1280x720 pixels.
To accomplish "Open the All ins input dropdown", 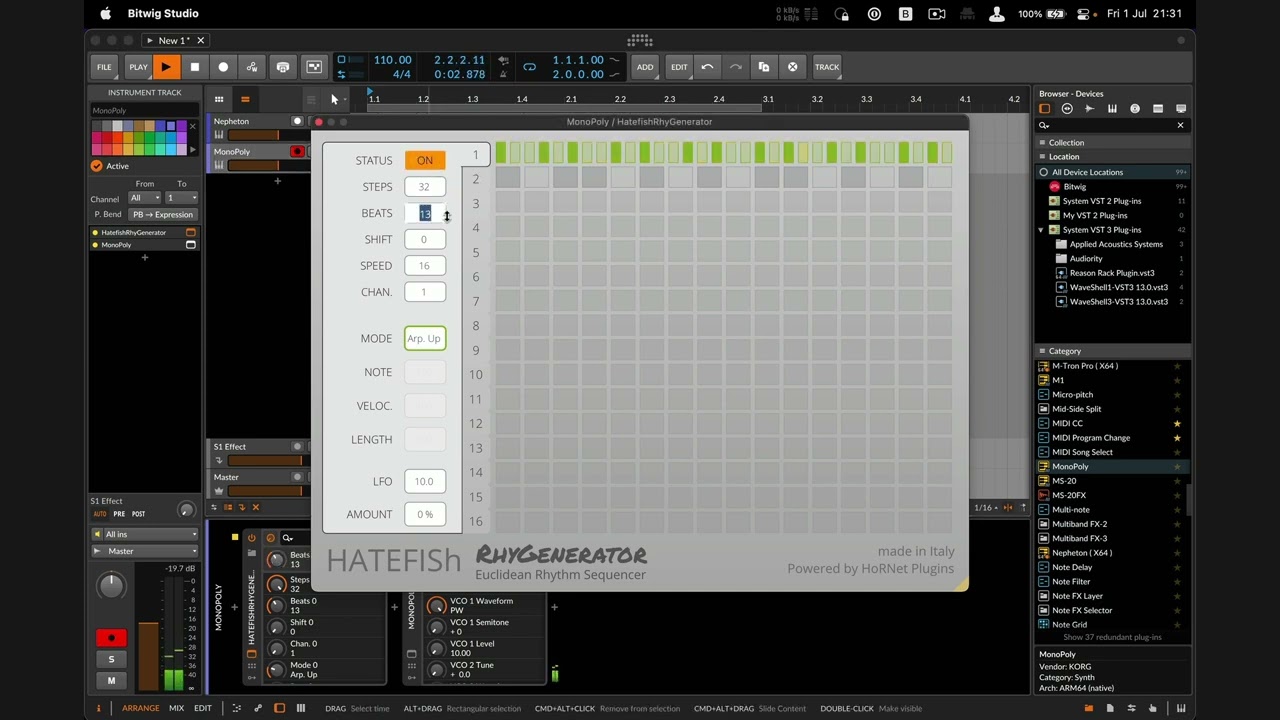I will [146, 534].
